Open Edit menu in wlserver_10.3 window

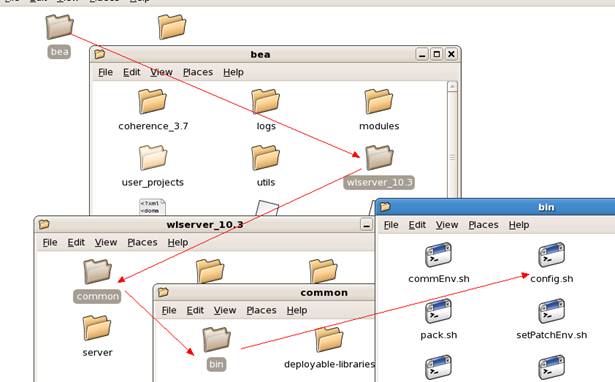coord(76,242)
